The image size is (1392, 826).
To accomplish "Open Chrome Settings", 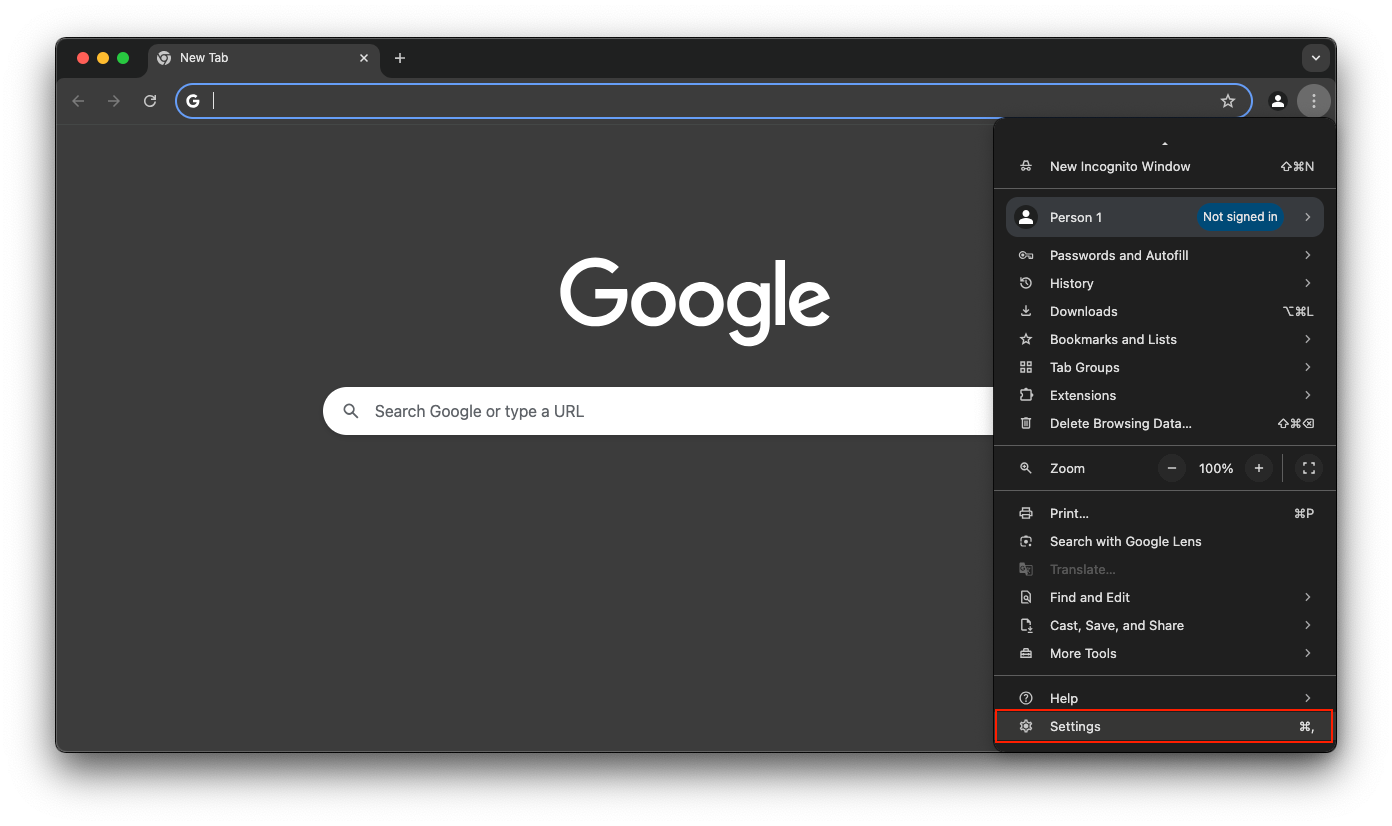I will 1075,726.
